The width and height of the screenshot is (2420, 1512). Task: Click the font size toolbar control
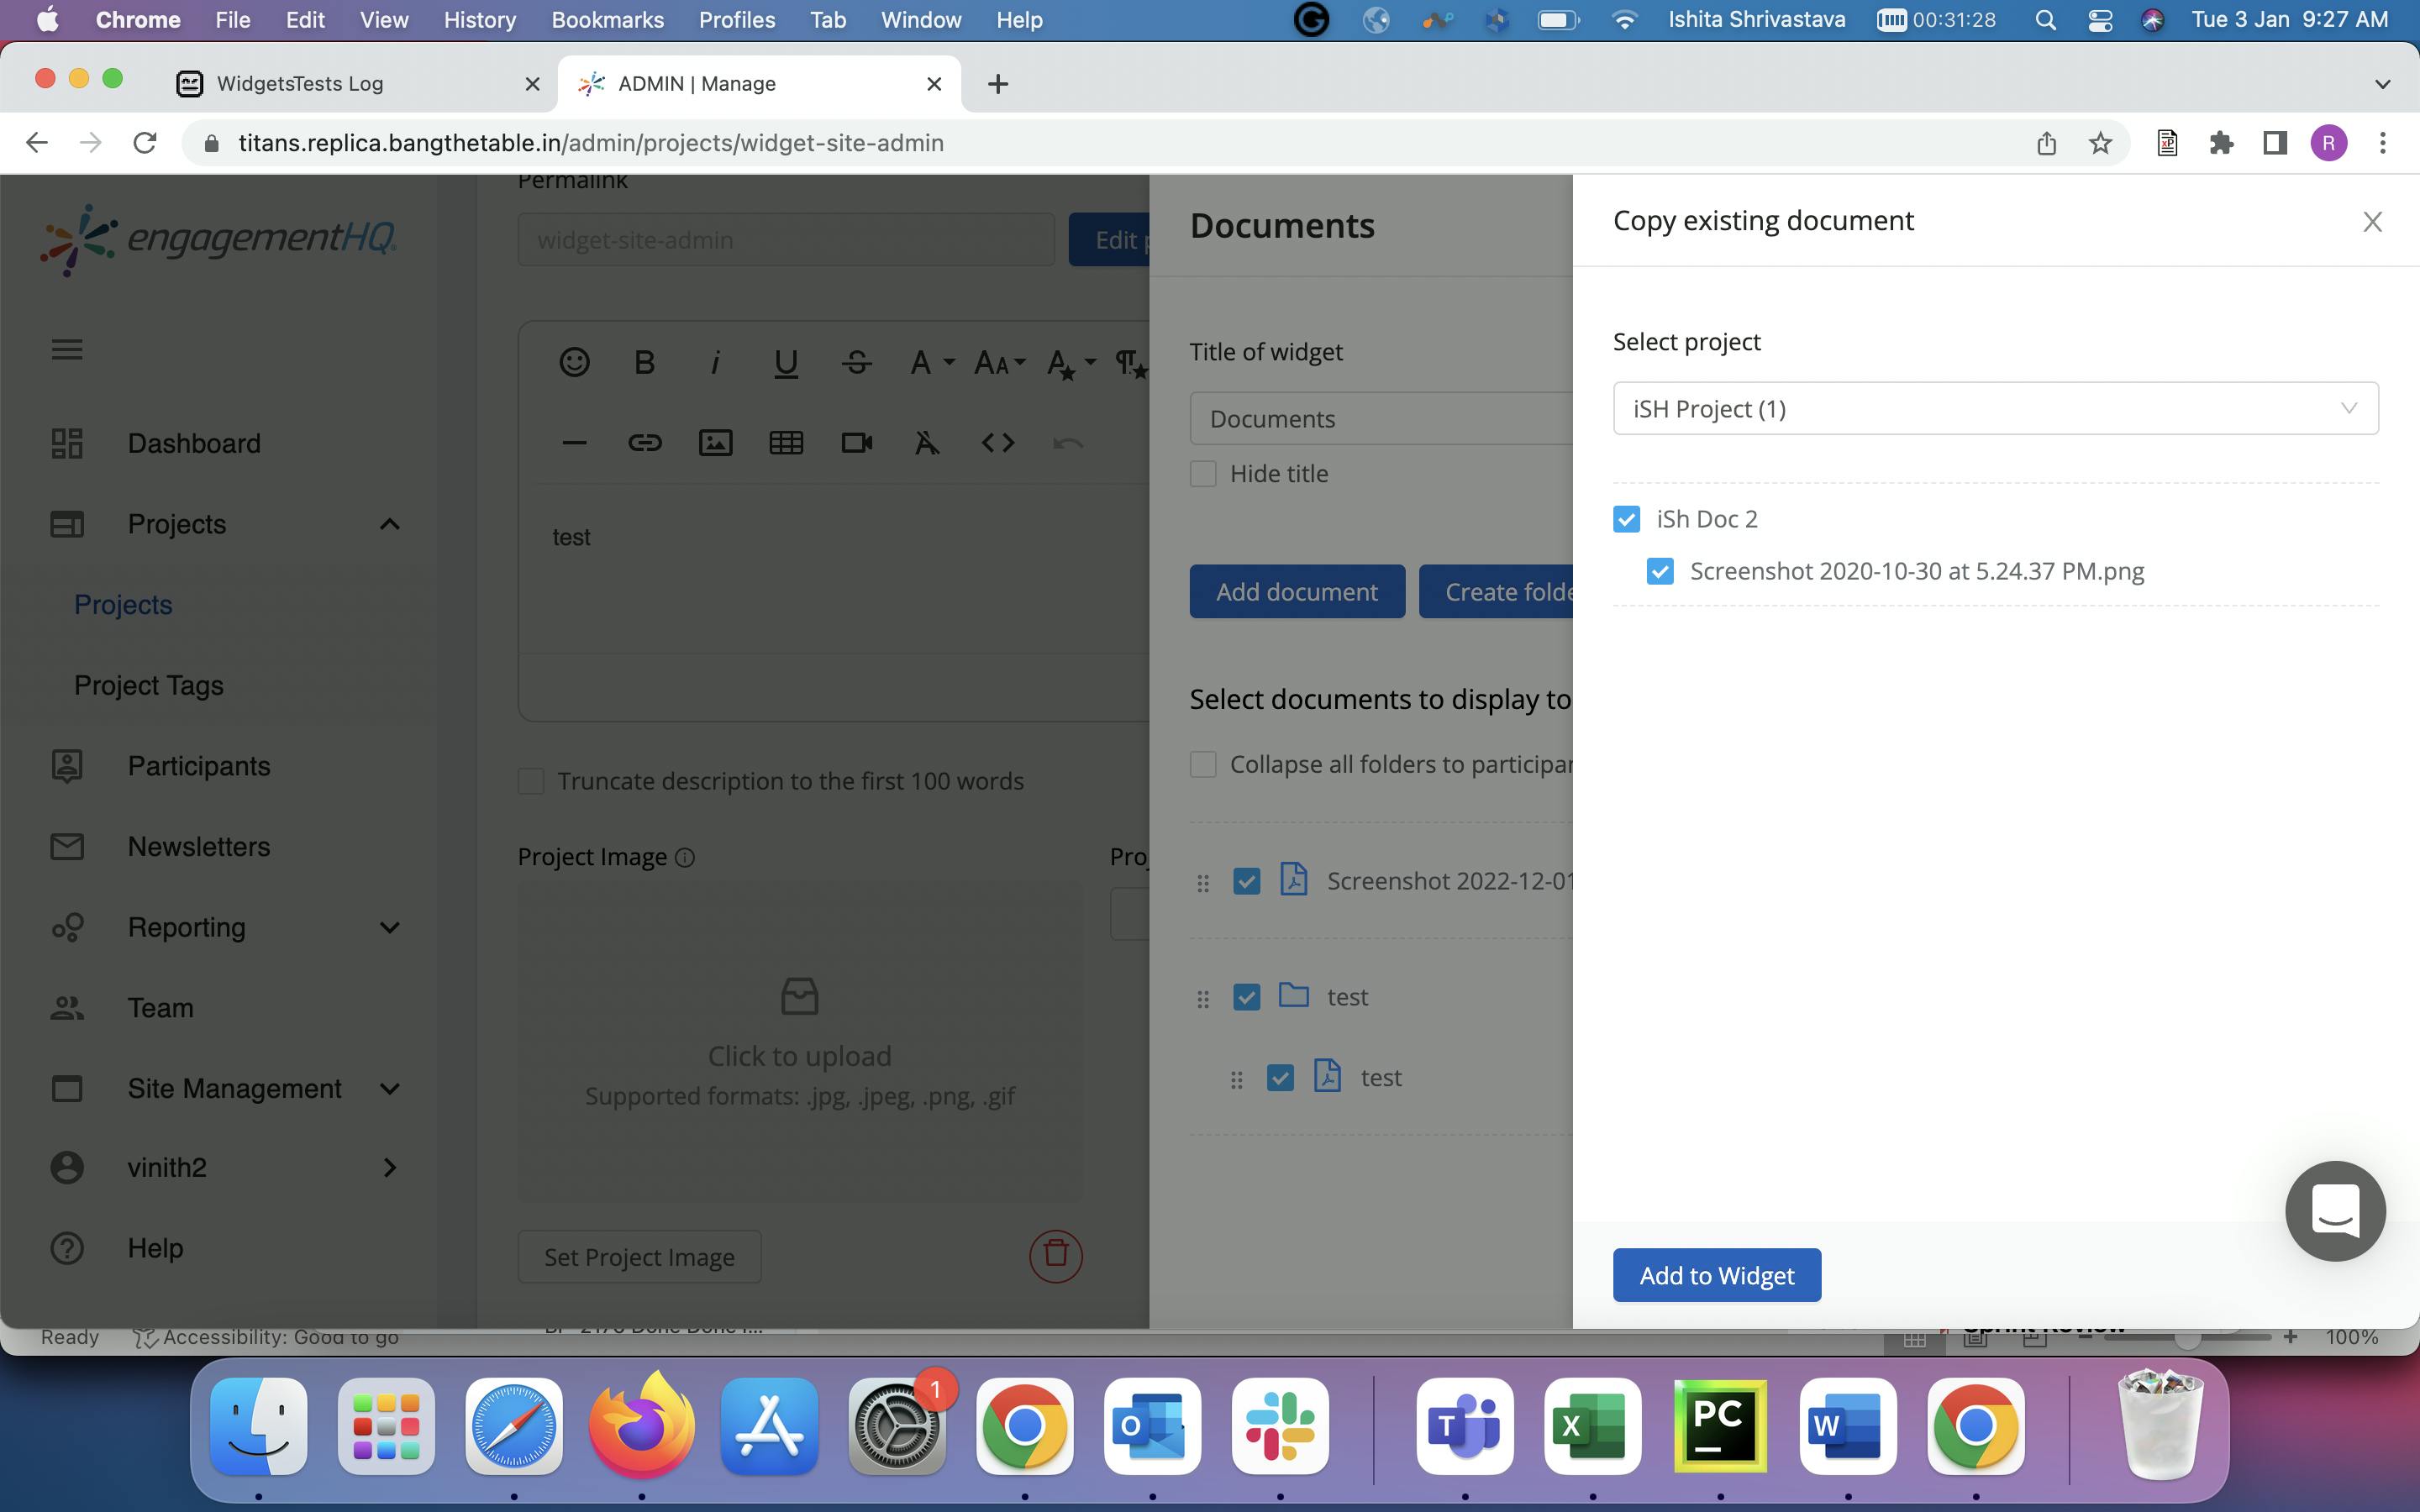(x=1003, y=360)
